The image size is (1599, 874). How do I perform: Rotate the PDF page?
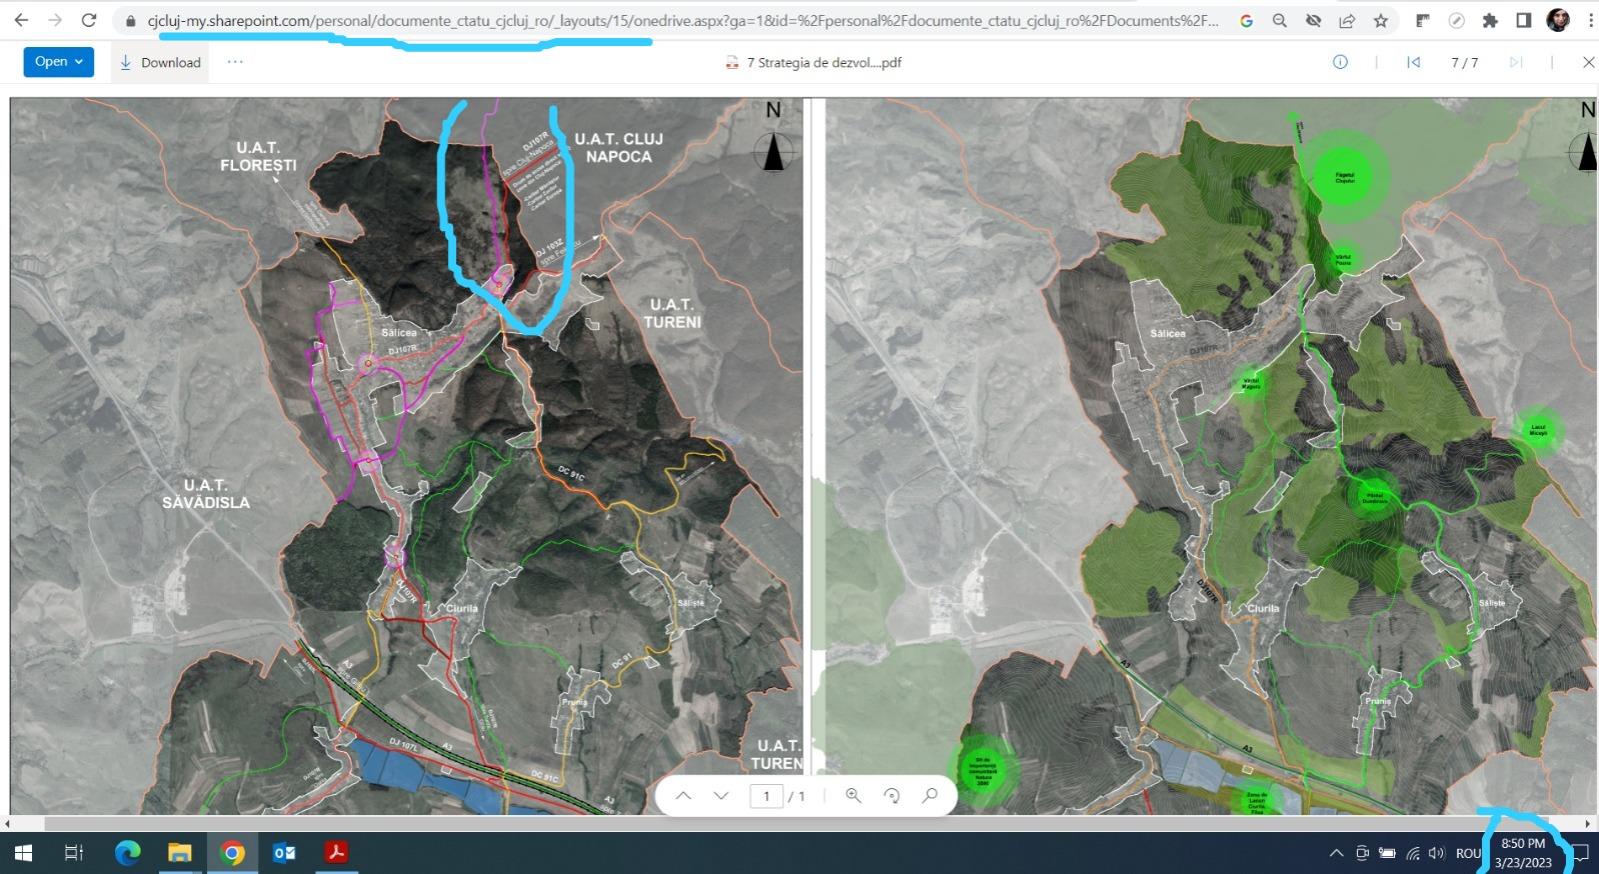tap(891, 795)
